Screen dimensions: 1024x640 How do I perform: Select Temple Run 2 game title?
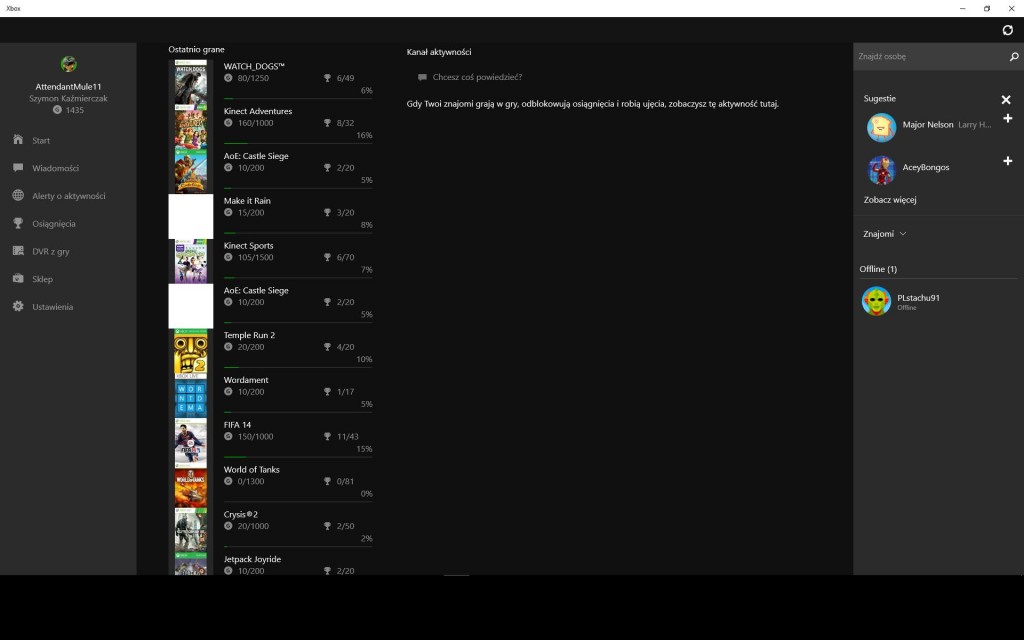tap(249, 335)
